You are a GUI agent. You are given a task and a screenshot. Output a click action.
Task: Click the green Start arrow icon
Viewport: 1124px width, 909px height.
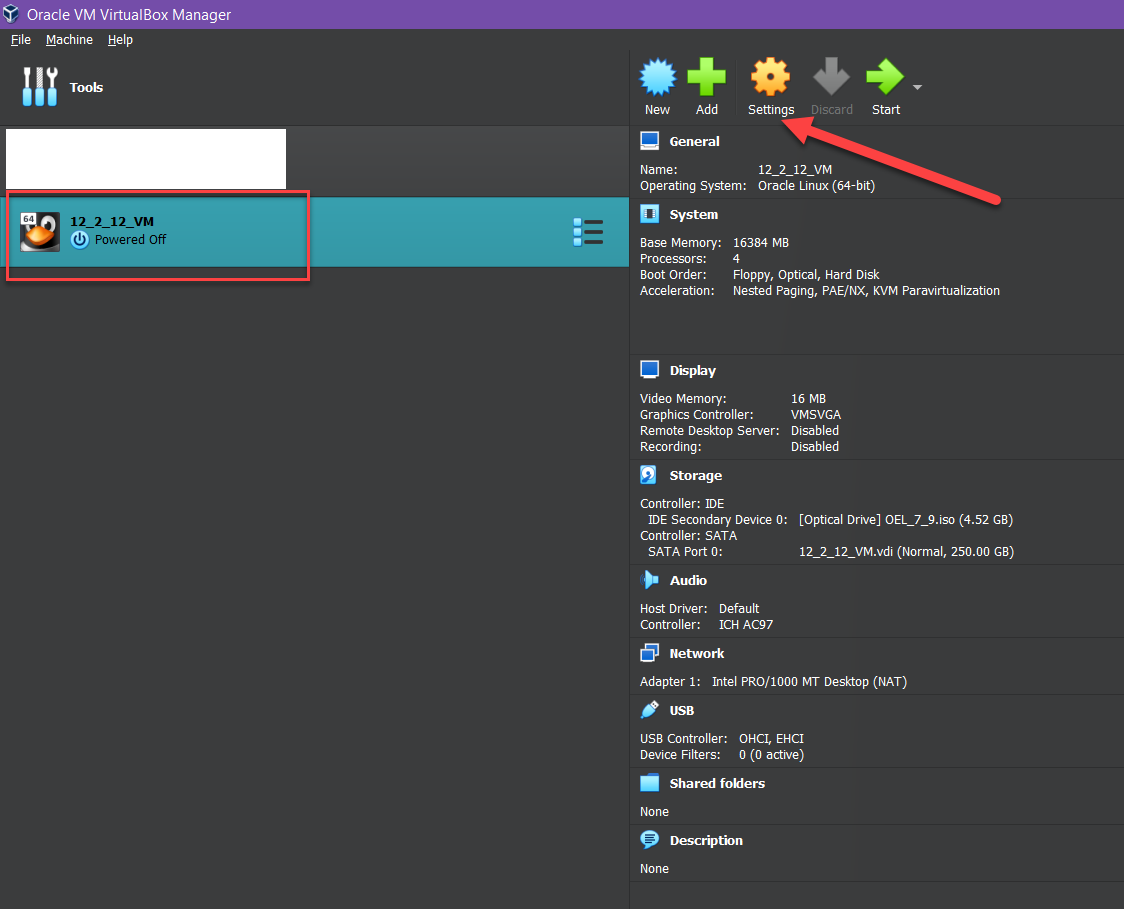(x=884, y=78)
